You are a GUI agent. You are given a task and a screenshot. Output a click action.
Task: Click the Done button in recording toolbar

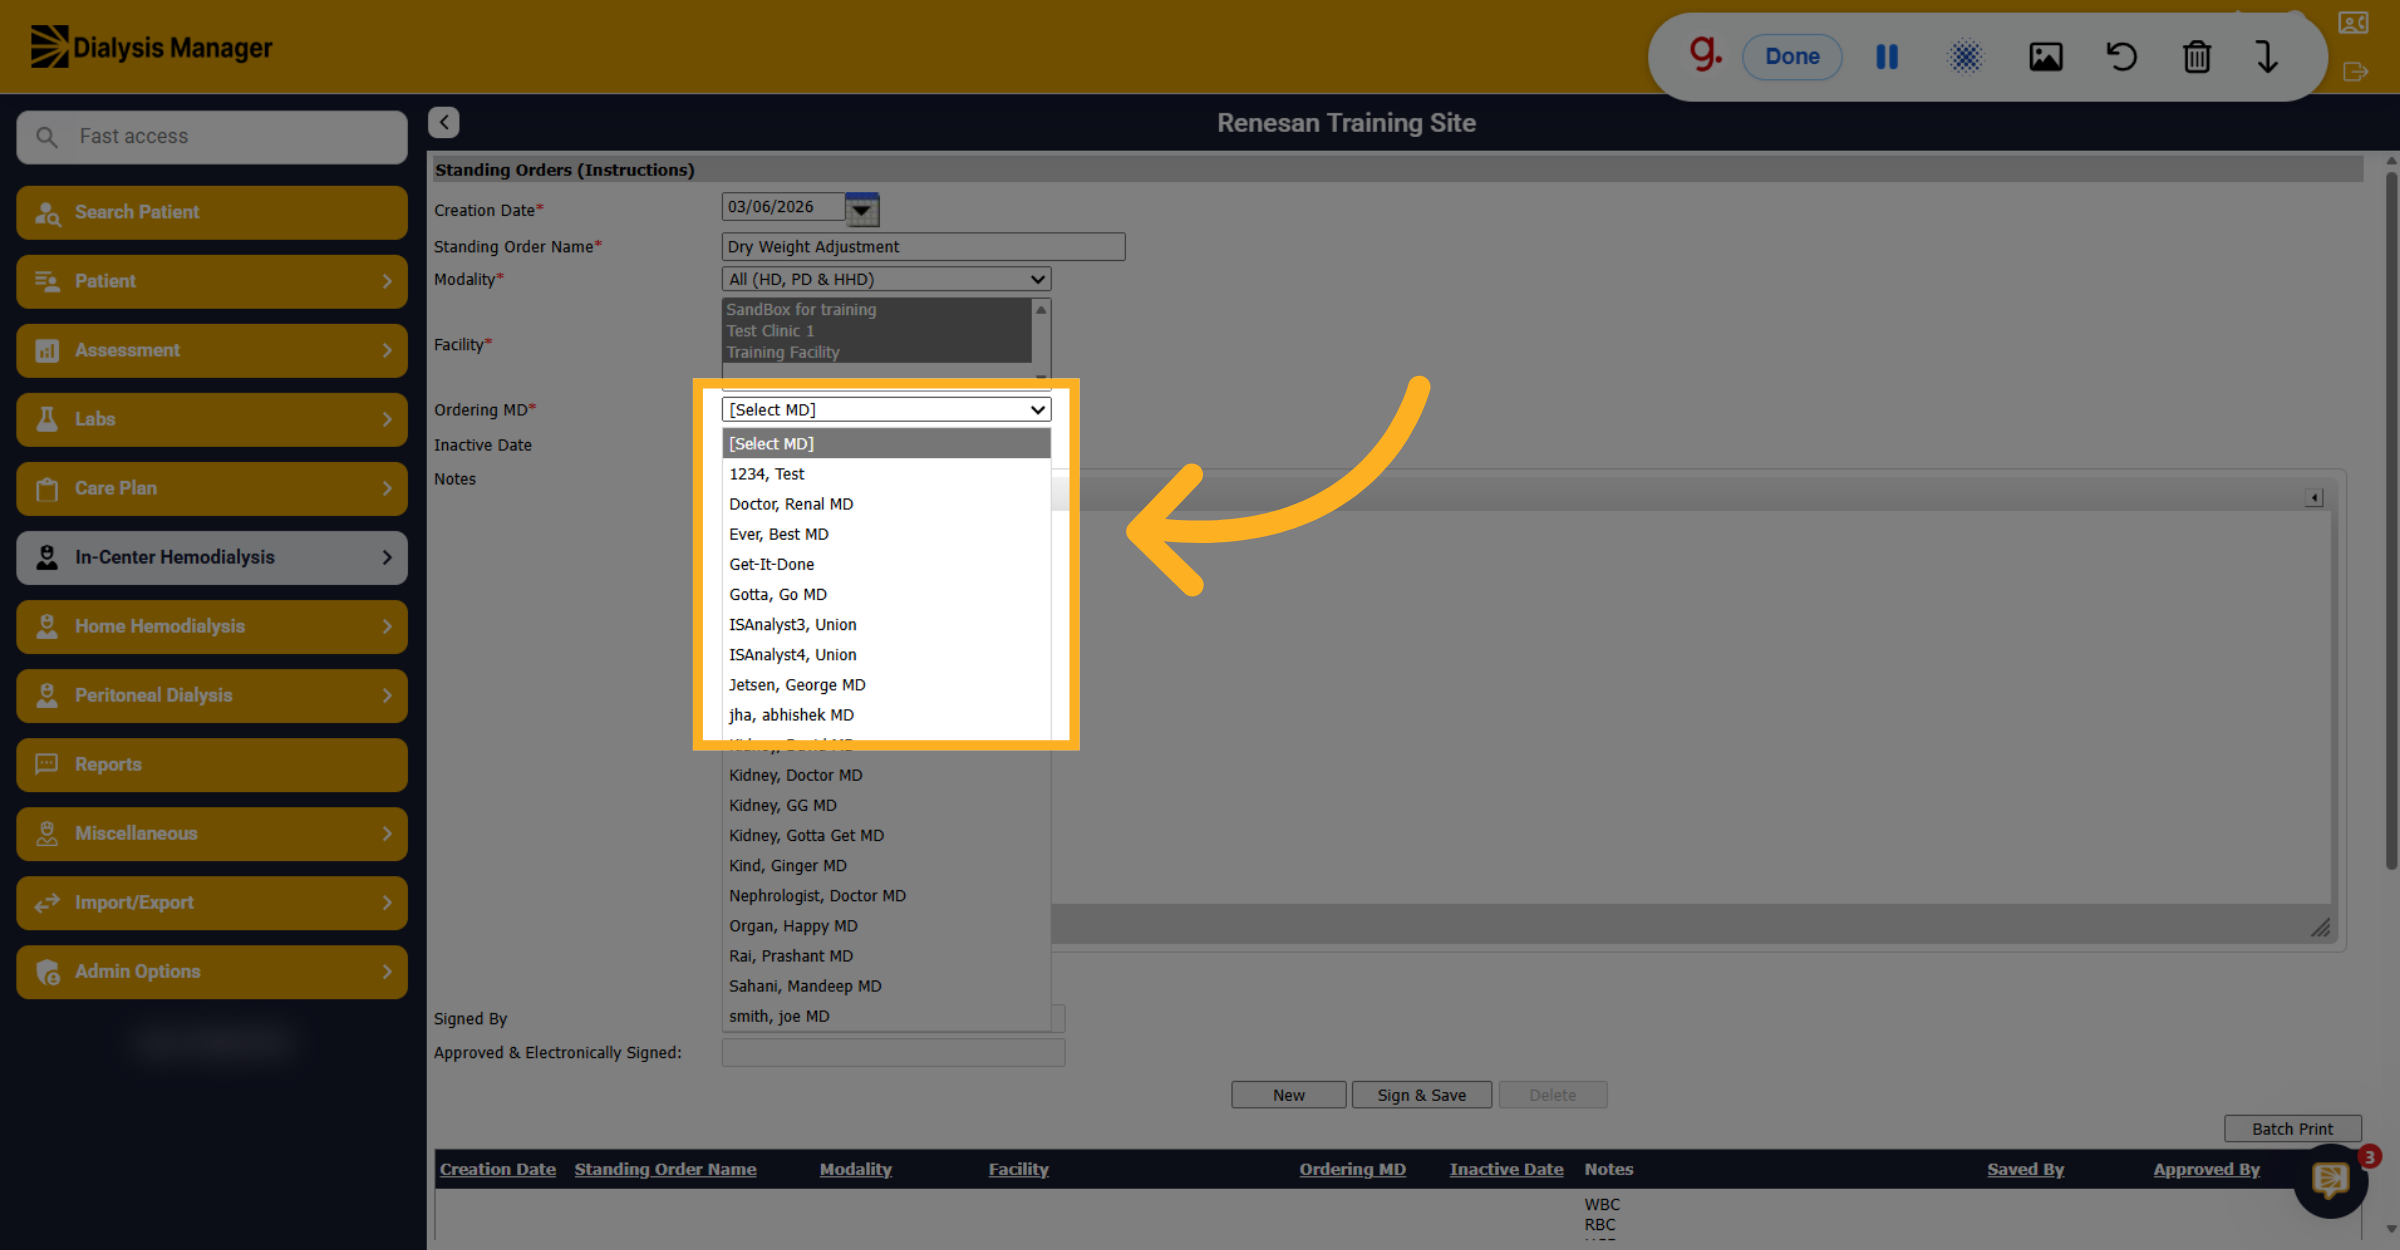[x=1791, y=57]
